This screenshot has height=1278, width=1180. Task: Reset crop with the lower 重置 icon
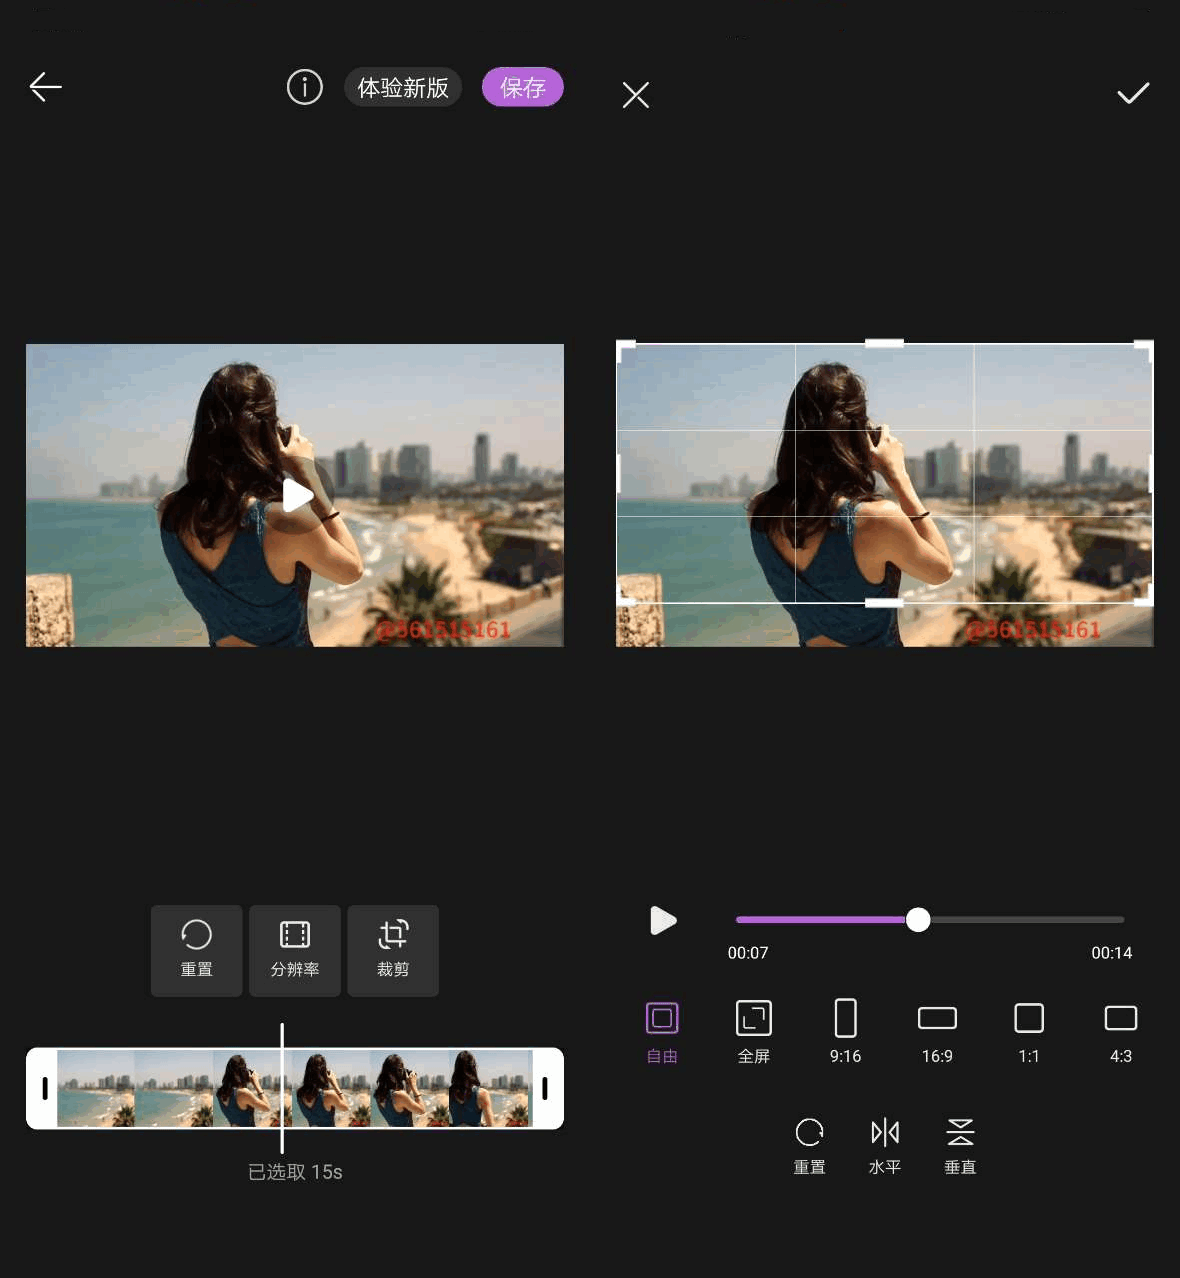pos(810,1146)
